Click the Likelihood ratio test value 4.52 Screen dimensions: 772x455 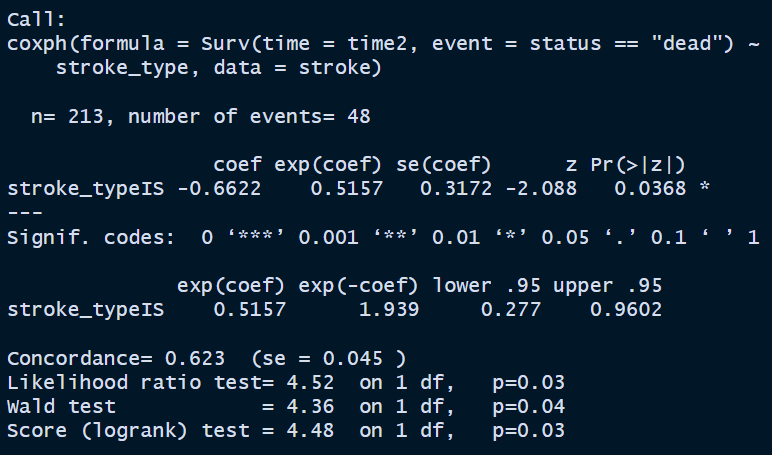310,383
